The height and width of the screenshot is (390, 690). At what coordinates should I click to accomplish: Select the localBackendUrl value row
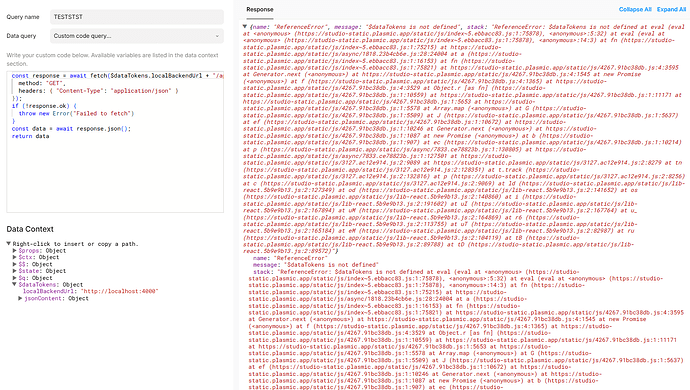[x=90, y=291]
